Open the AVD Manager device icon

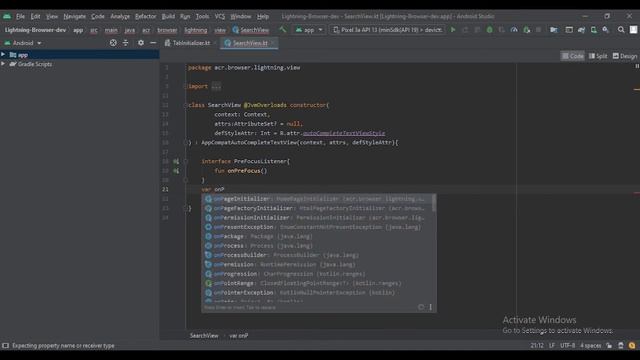593,30
